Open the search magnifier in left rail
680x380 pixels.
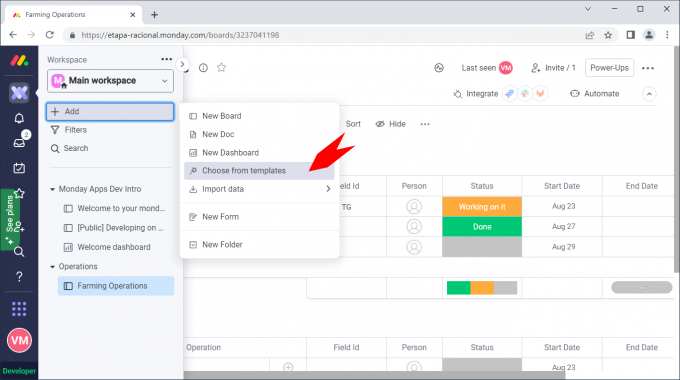(19, 252)
